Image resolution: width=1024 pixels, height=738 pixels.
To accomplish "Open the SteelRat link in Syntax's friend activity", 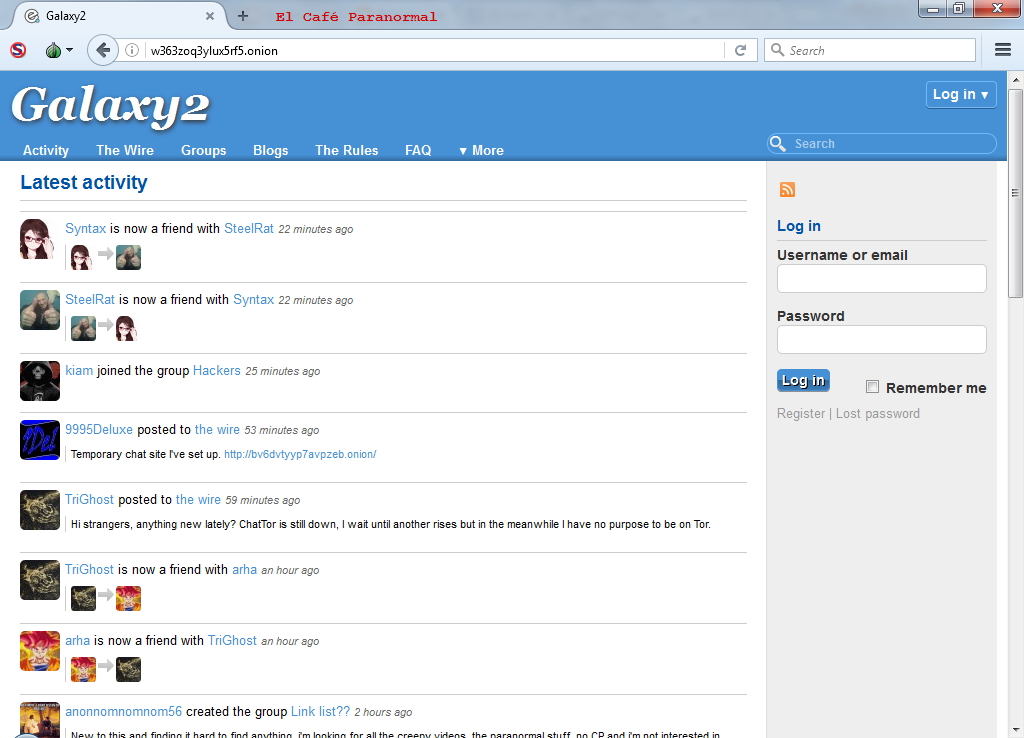I will pos(249,229).
